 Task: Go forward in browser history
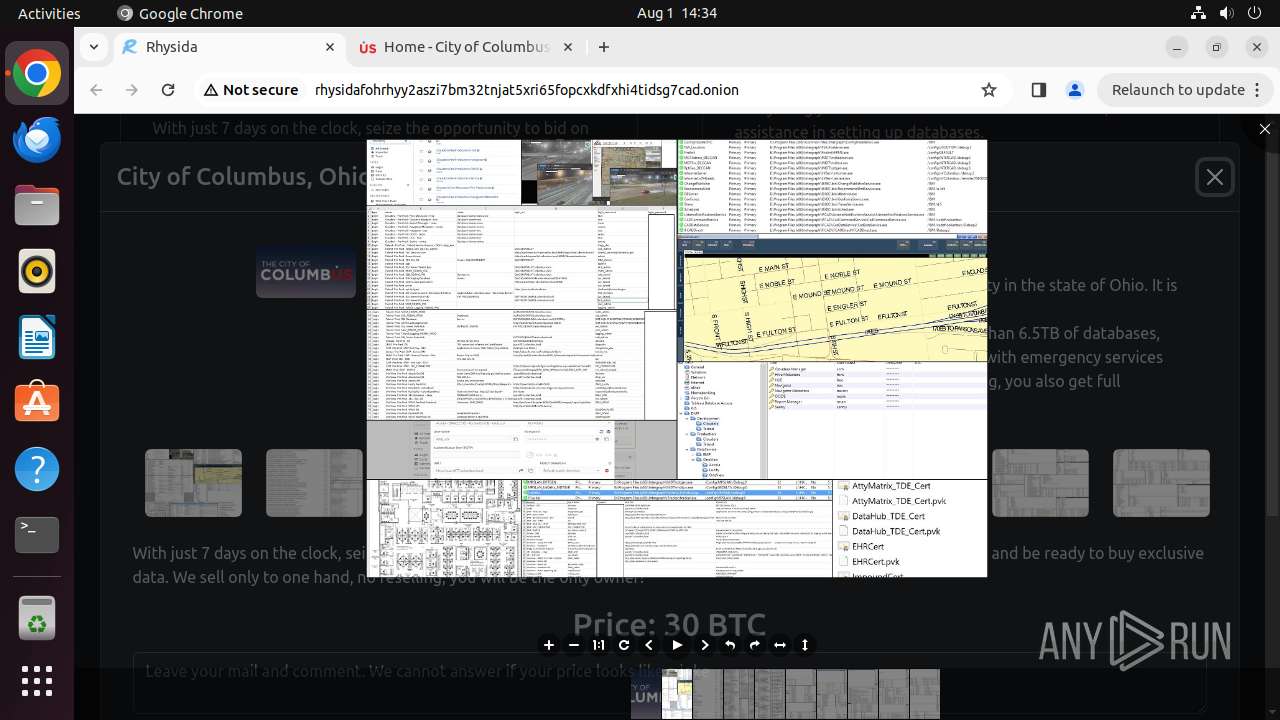click(x=132, y=90)
